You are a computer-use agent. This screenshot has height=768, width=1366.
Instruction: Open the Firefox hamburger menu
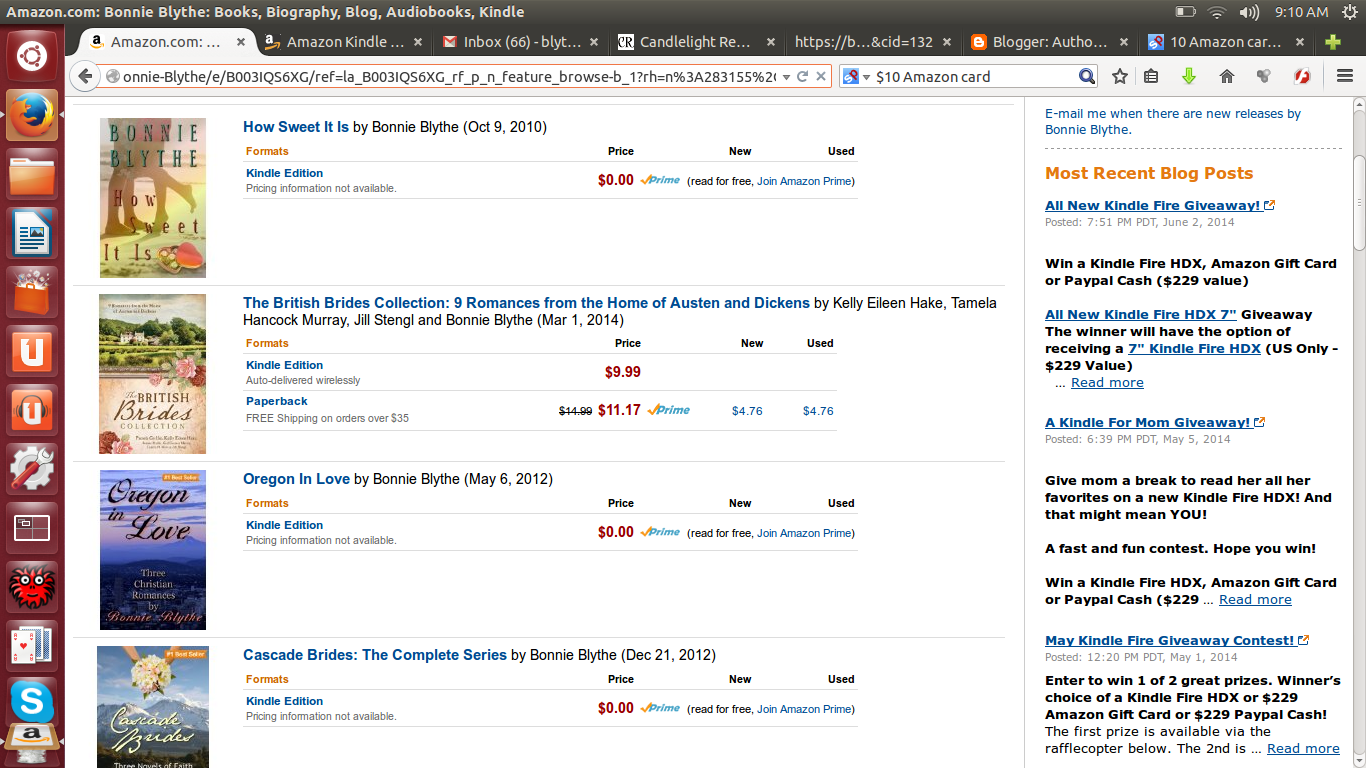tap(1345, 77)
